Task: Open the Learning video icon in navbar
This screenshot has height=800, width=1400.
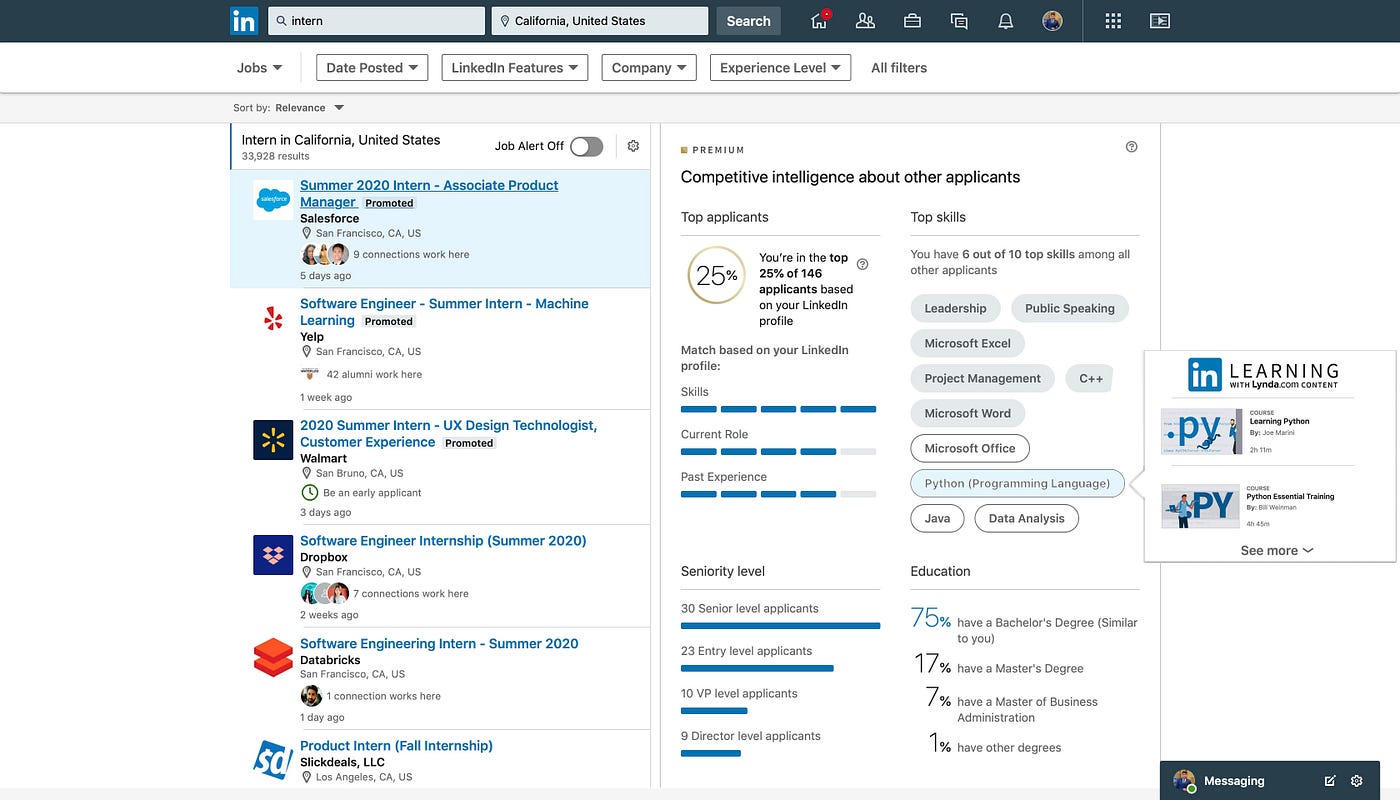Action: tap(1160, 21)
